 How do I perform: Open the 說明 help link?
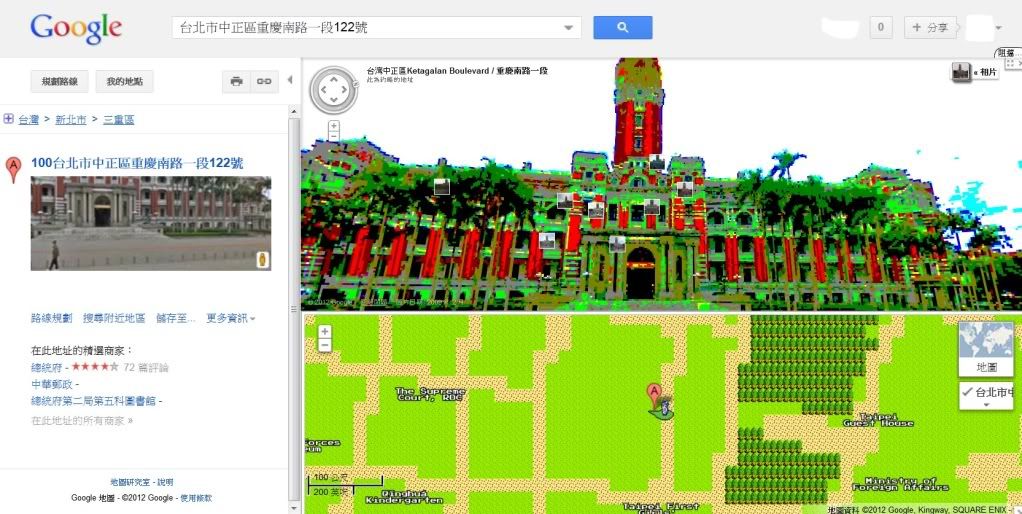pyautogui.click(x=165, y=482)
